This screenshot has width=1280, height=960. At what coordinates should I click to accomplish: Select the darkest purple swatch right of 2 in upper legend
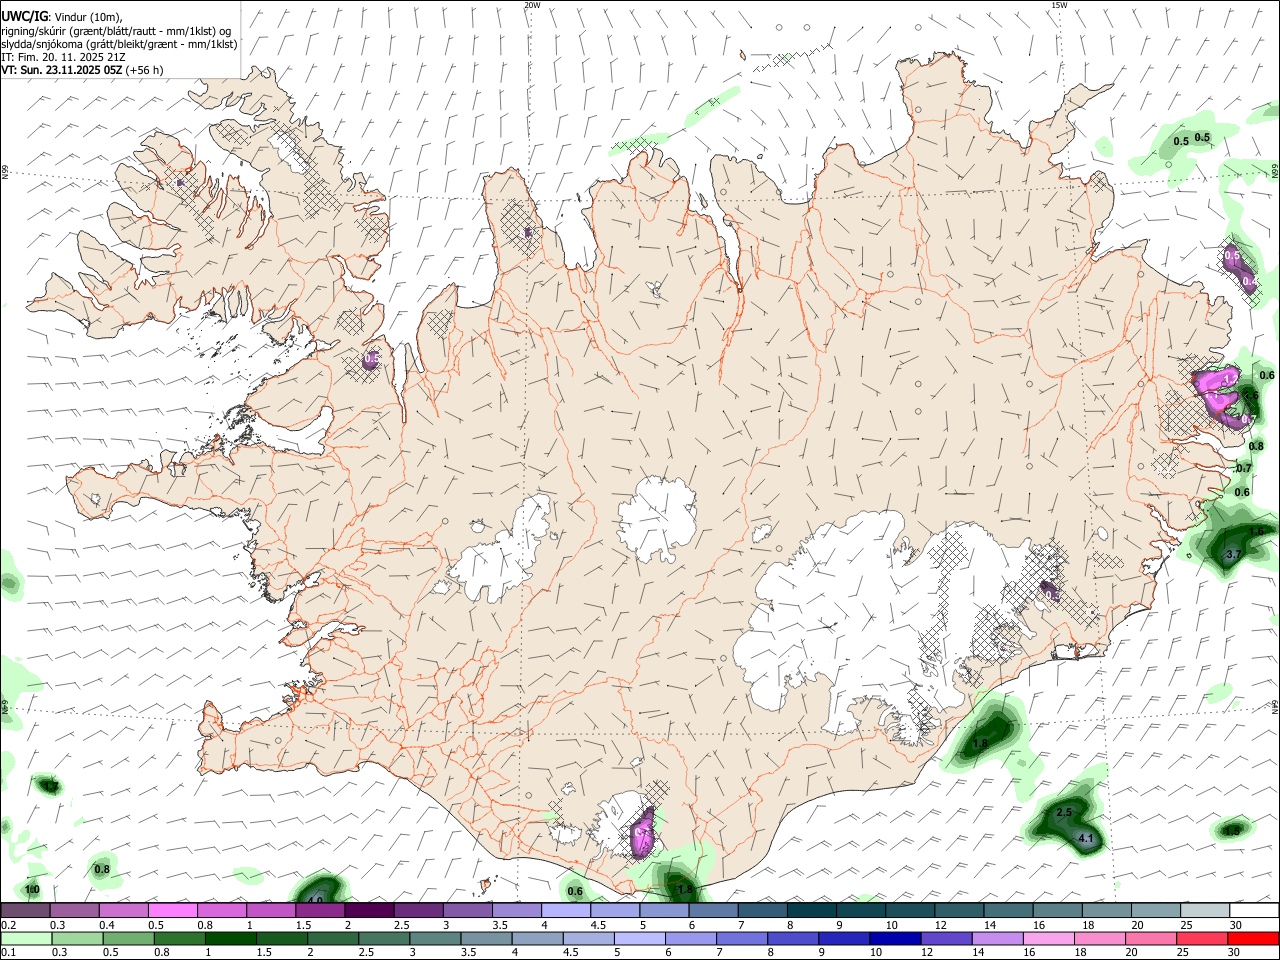click(369, 911)
